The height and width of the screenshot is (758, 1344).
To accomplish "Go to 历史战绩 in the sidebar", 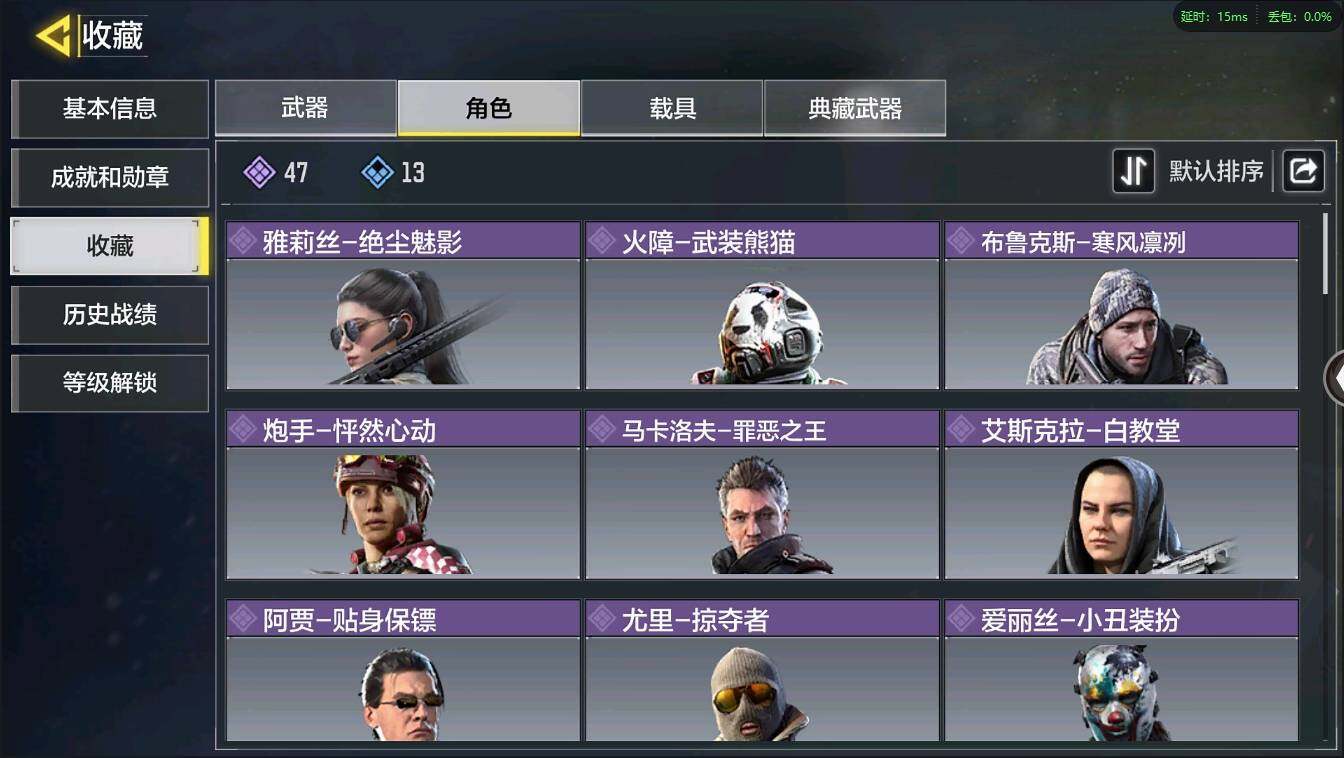I will tap(110, 315).
